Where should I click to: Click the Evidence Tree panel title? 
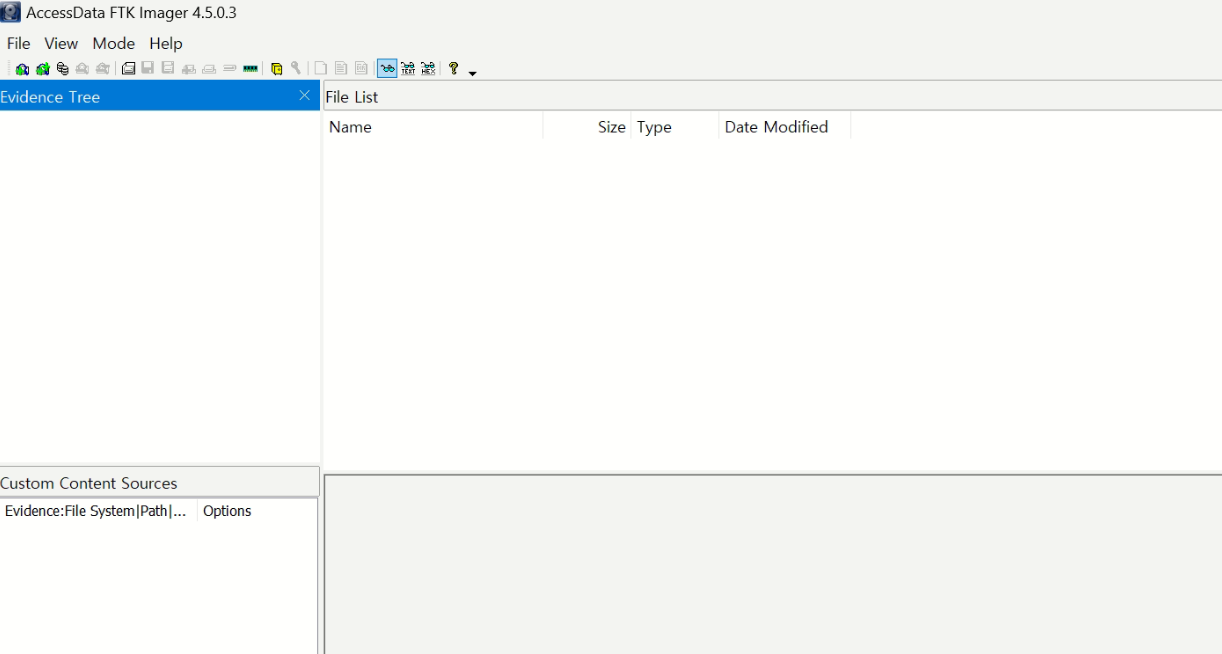point(50,97)
